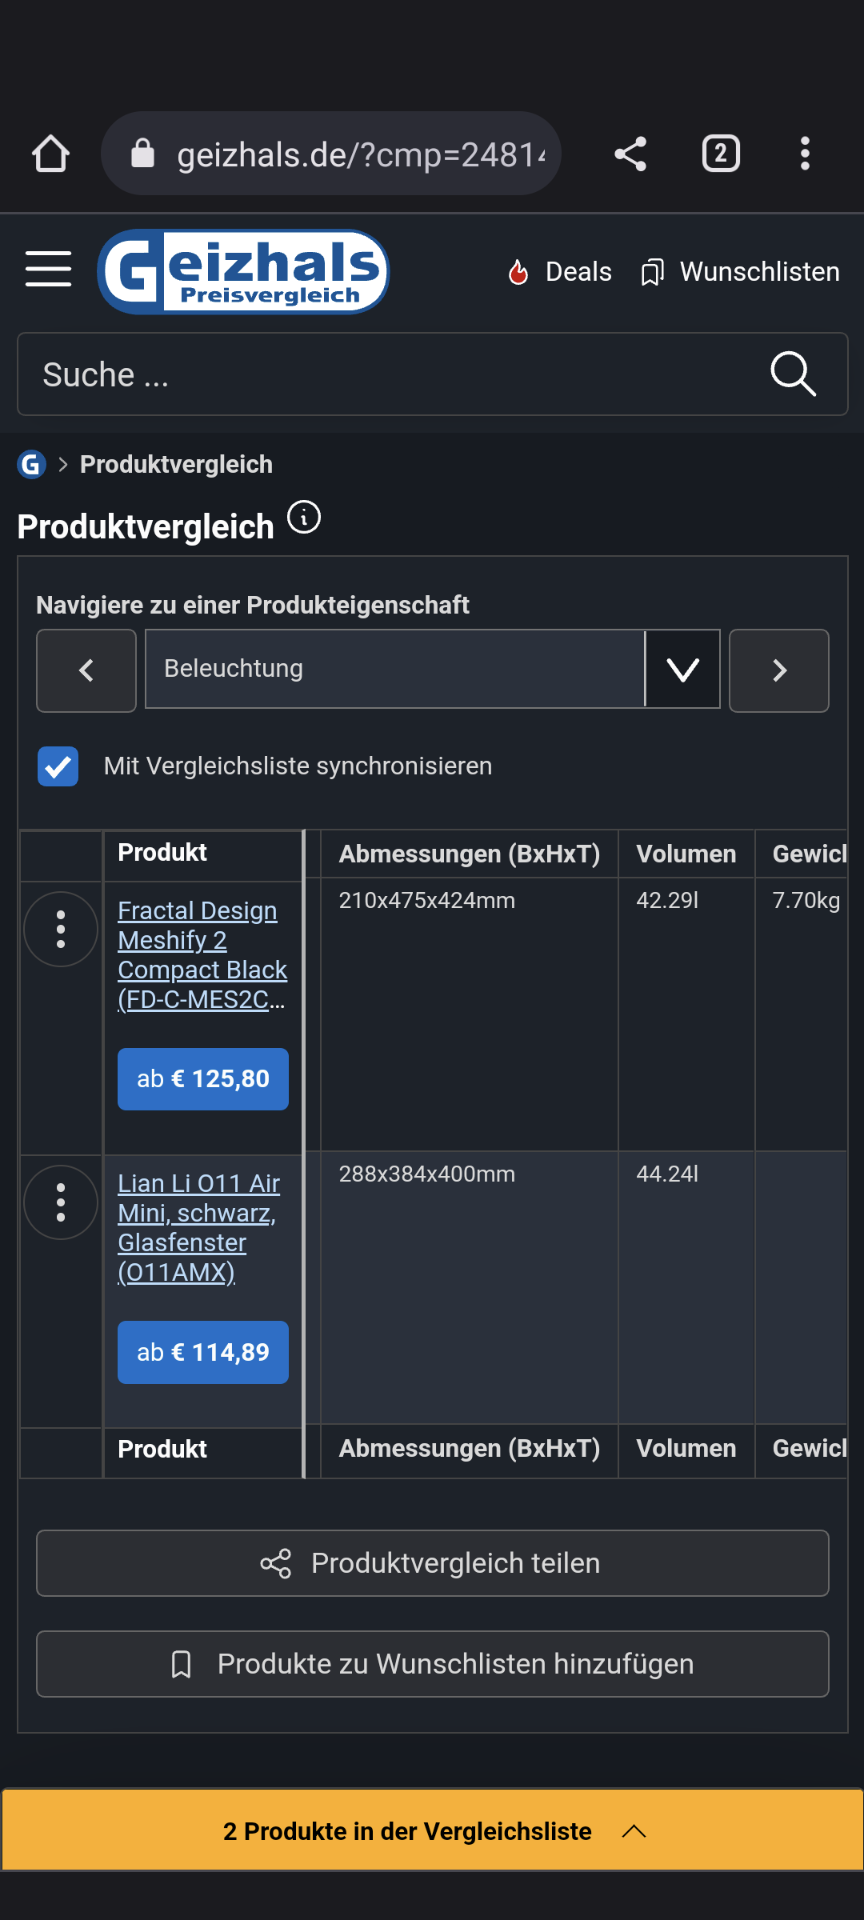
Task: Click the G home breadcrumb icon
Action: [32, 464]
